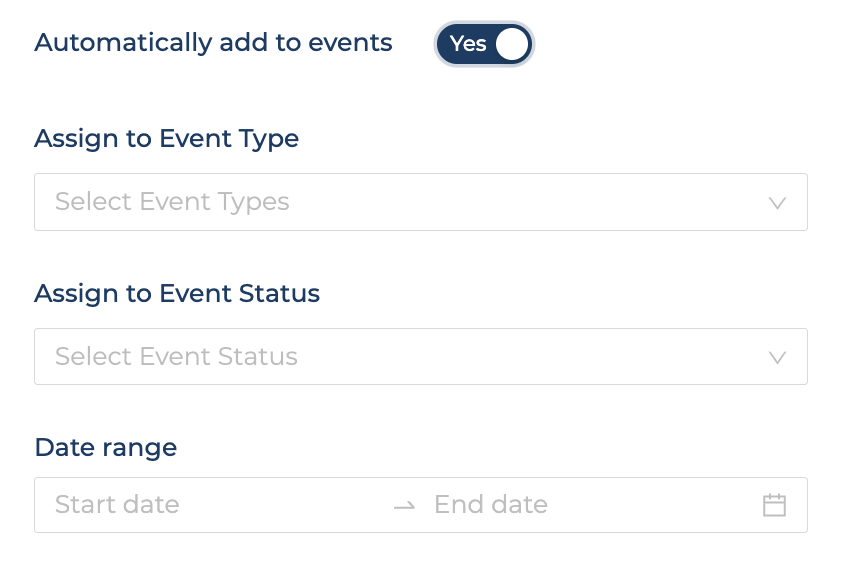The height and width of the screenshot is (570, 844).
Task: Click the Yes text on the switch
Action: pos(468,44)
